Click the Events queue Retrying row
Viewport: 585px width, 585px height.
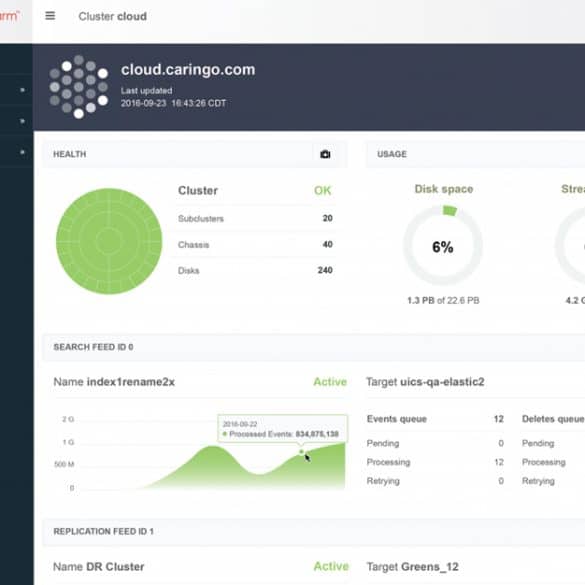(435, 481)
